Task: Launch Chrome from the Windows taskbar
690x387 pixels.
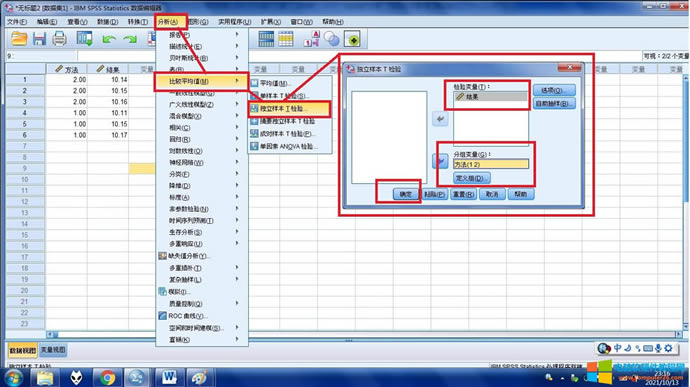Action: (x=107, y=377)
